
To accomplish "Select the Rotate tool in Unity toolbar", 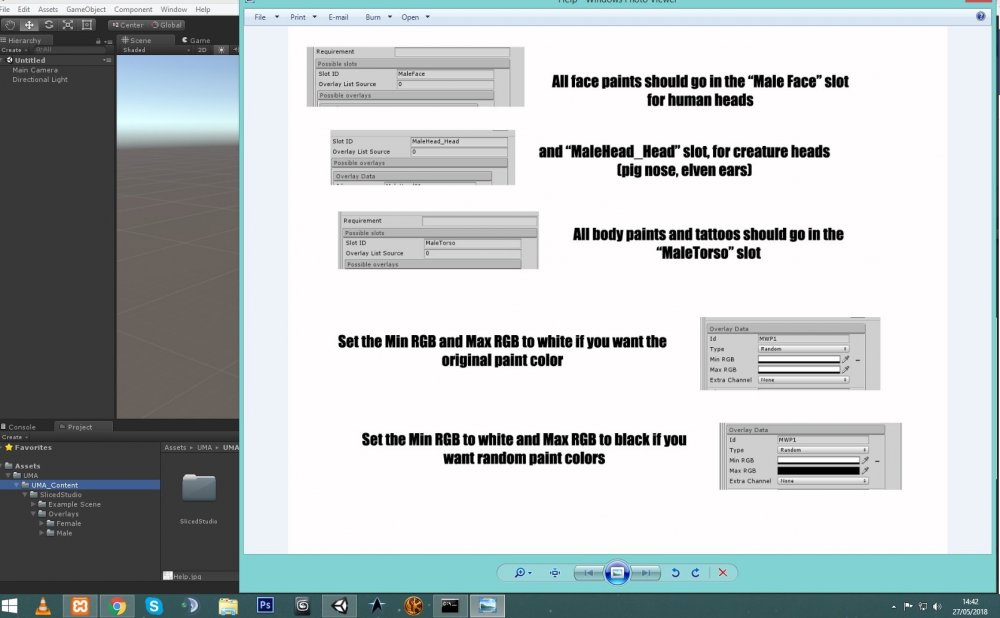I will tap(48, 24).
